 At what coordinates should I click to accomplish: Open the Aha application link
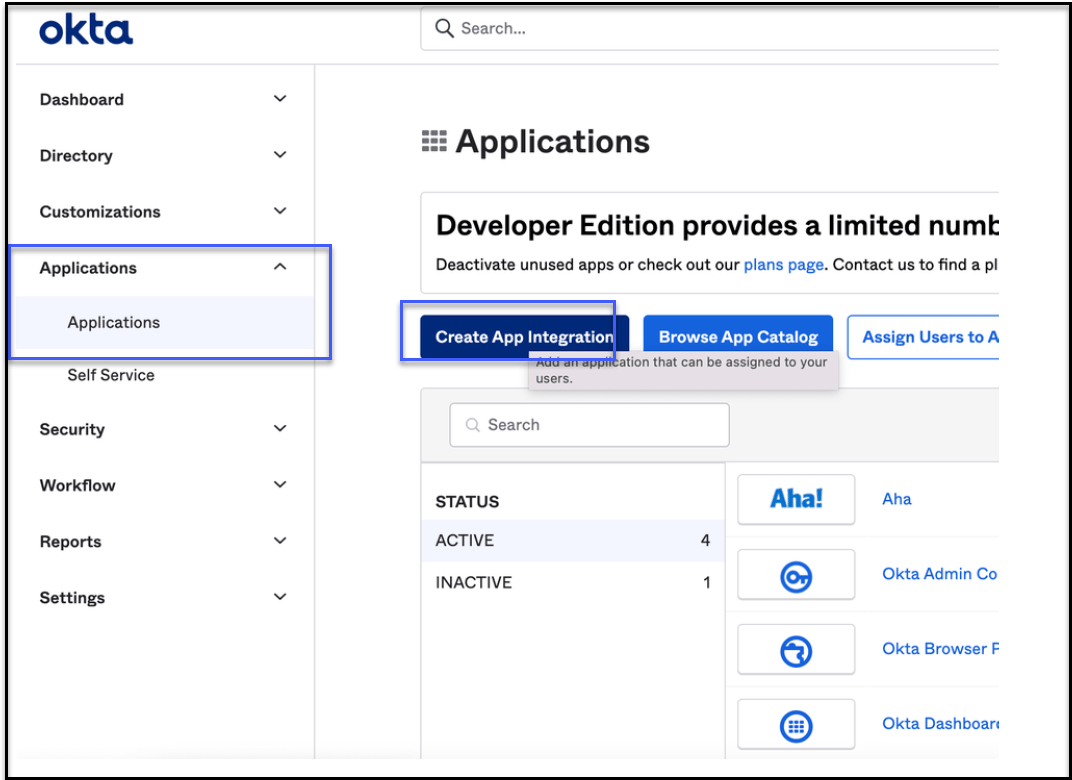pos(896,499)
